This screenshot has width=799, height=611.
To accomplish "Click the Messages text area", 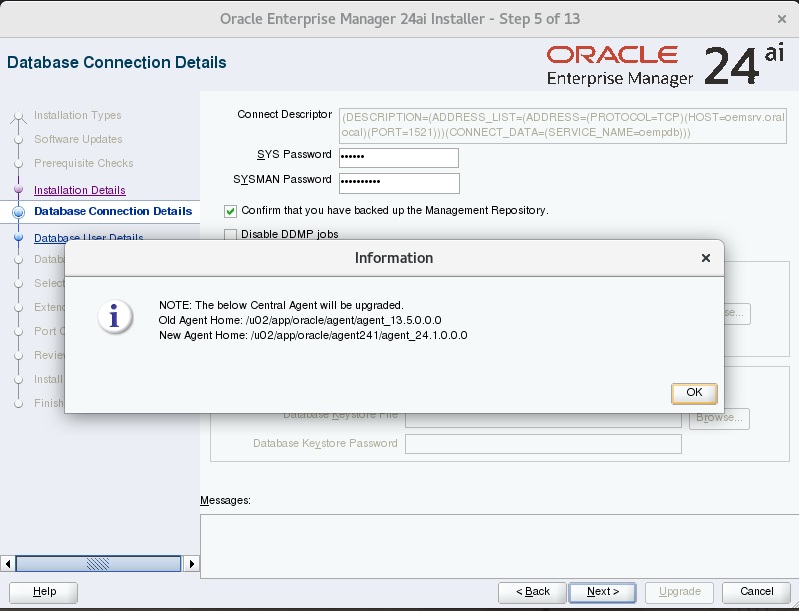I will (499, 546).
